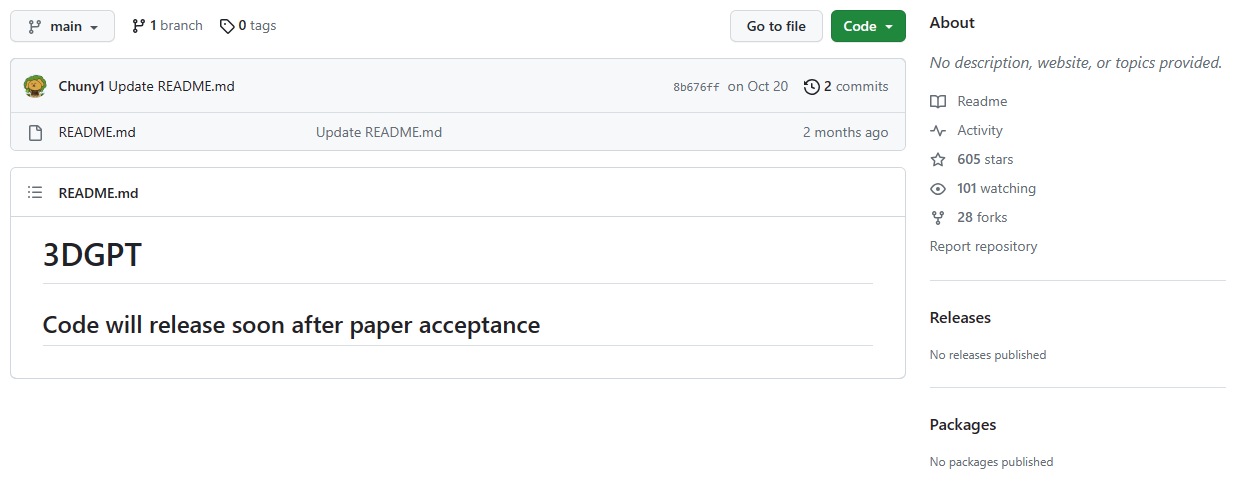Click the Activity pulse icon
Viewport: 1248px width, 485px height.
[938, 131]
